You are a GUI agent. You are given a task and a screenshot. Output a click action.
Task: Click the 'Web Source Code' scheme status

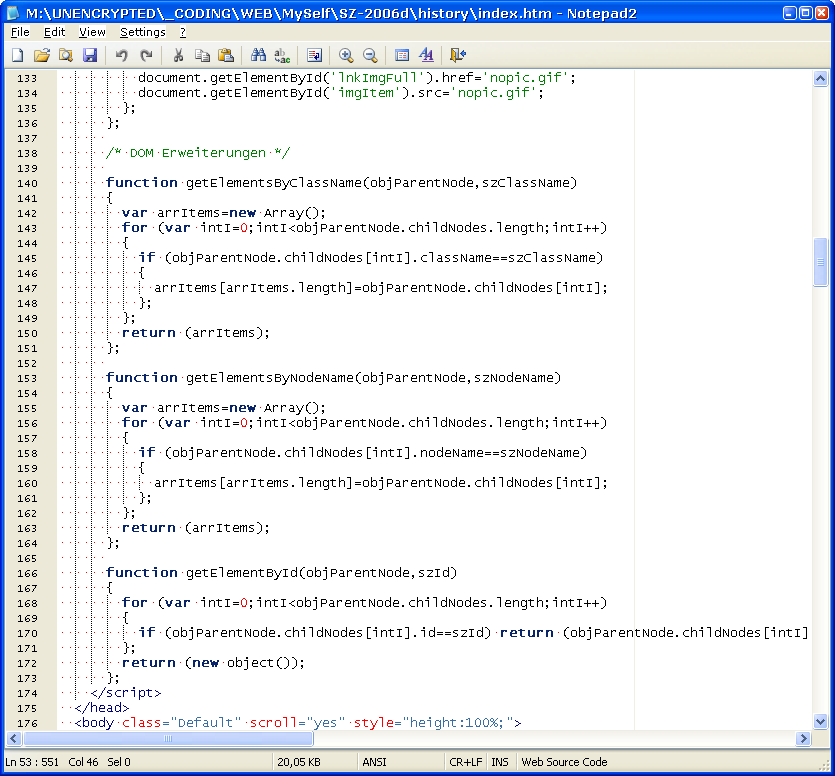coord(564,762)
